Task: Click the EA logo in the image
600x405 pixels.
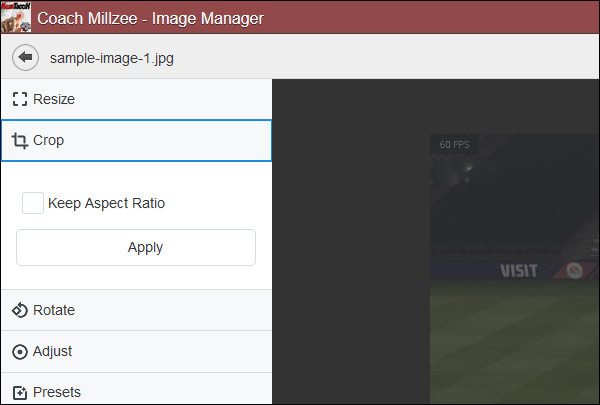Action: (575, 270)
